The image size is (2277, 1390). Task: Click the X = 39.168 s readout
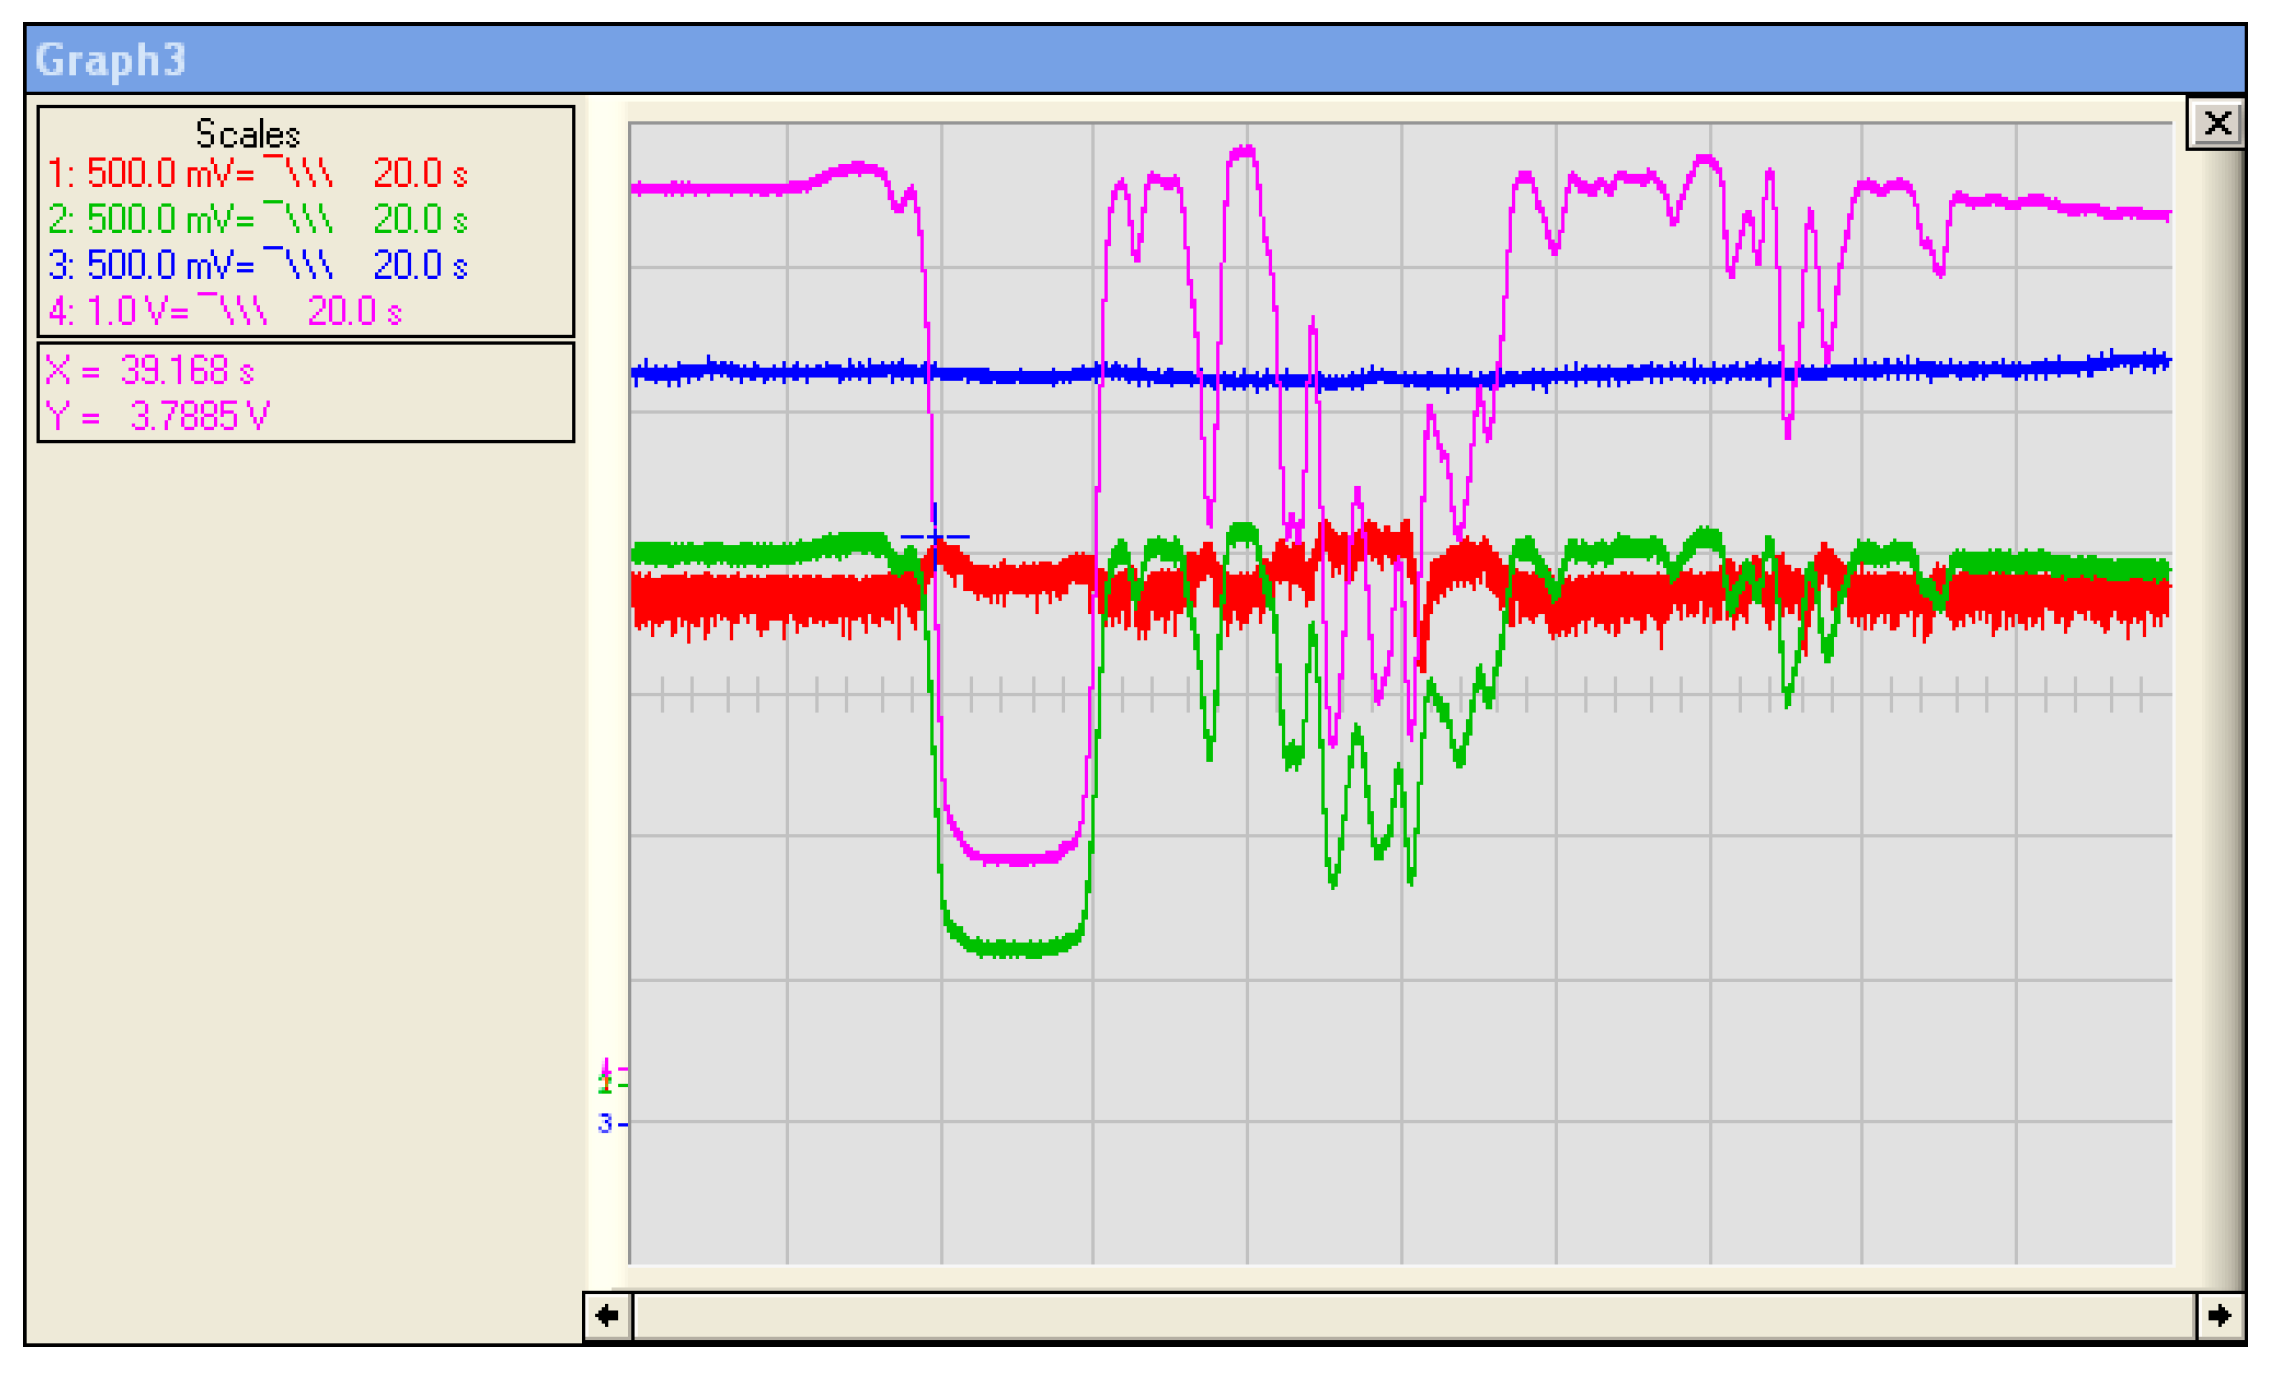point(150,371)
